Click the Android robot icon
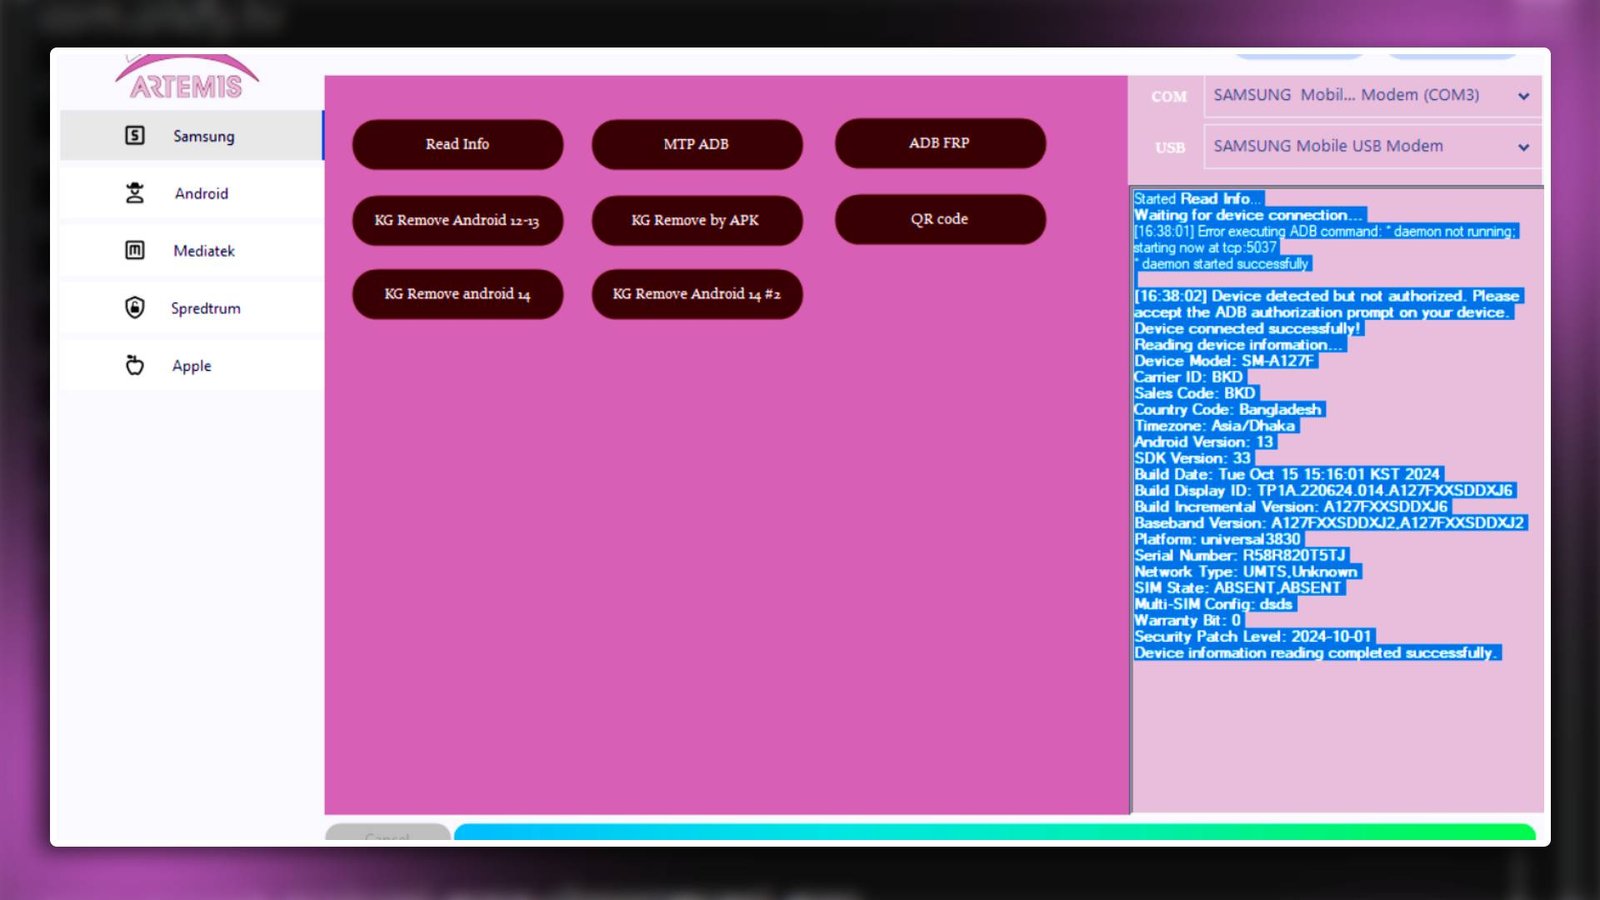 (135, 193)
